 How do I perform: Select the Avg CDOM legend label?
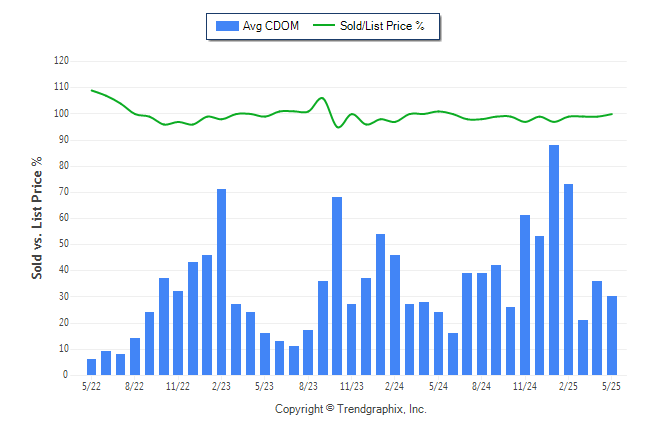point(271,26)
